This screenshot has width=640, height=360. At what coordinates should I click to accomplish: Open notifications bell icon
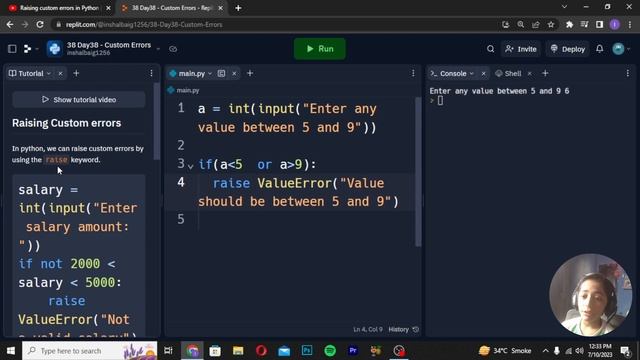tap(599, 49)
